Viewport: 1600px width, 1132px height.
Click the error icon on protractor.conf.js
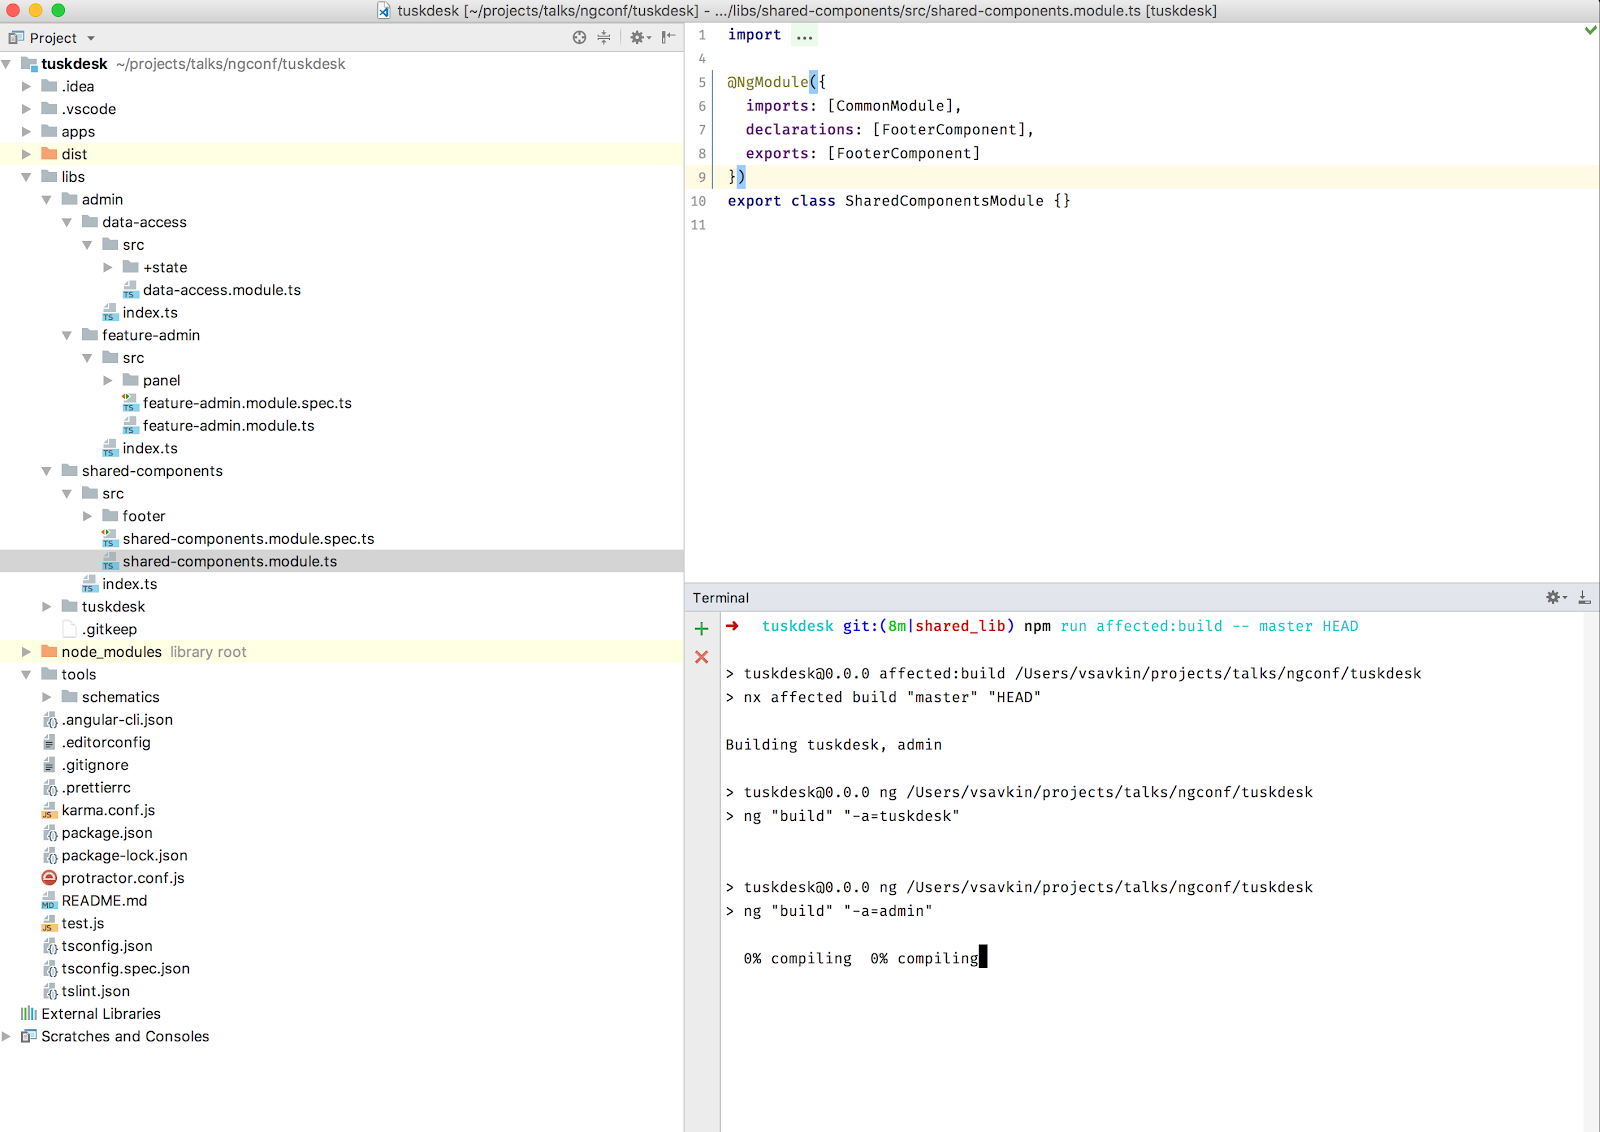48,877
